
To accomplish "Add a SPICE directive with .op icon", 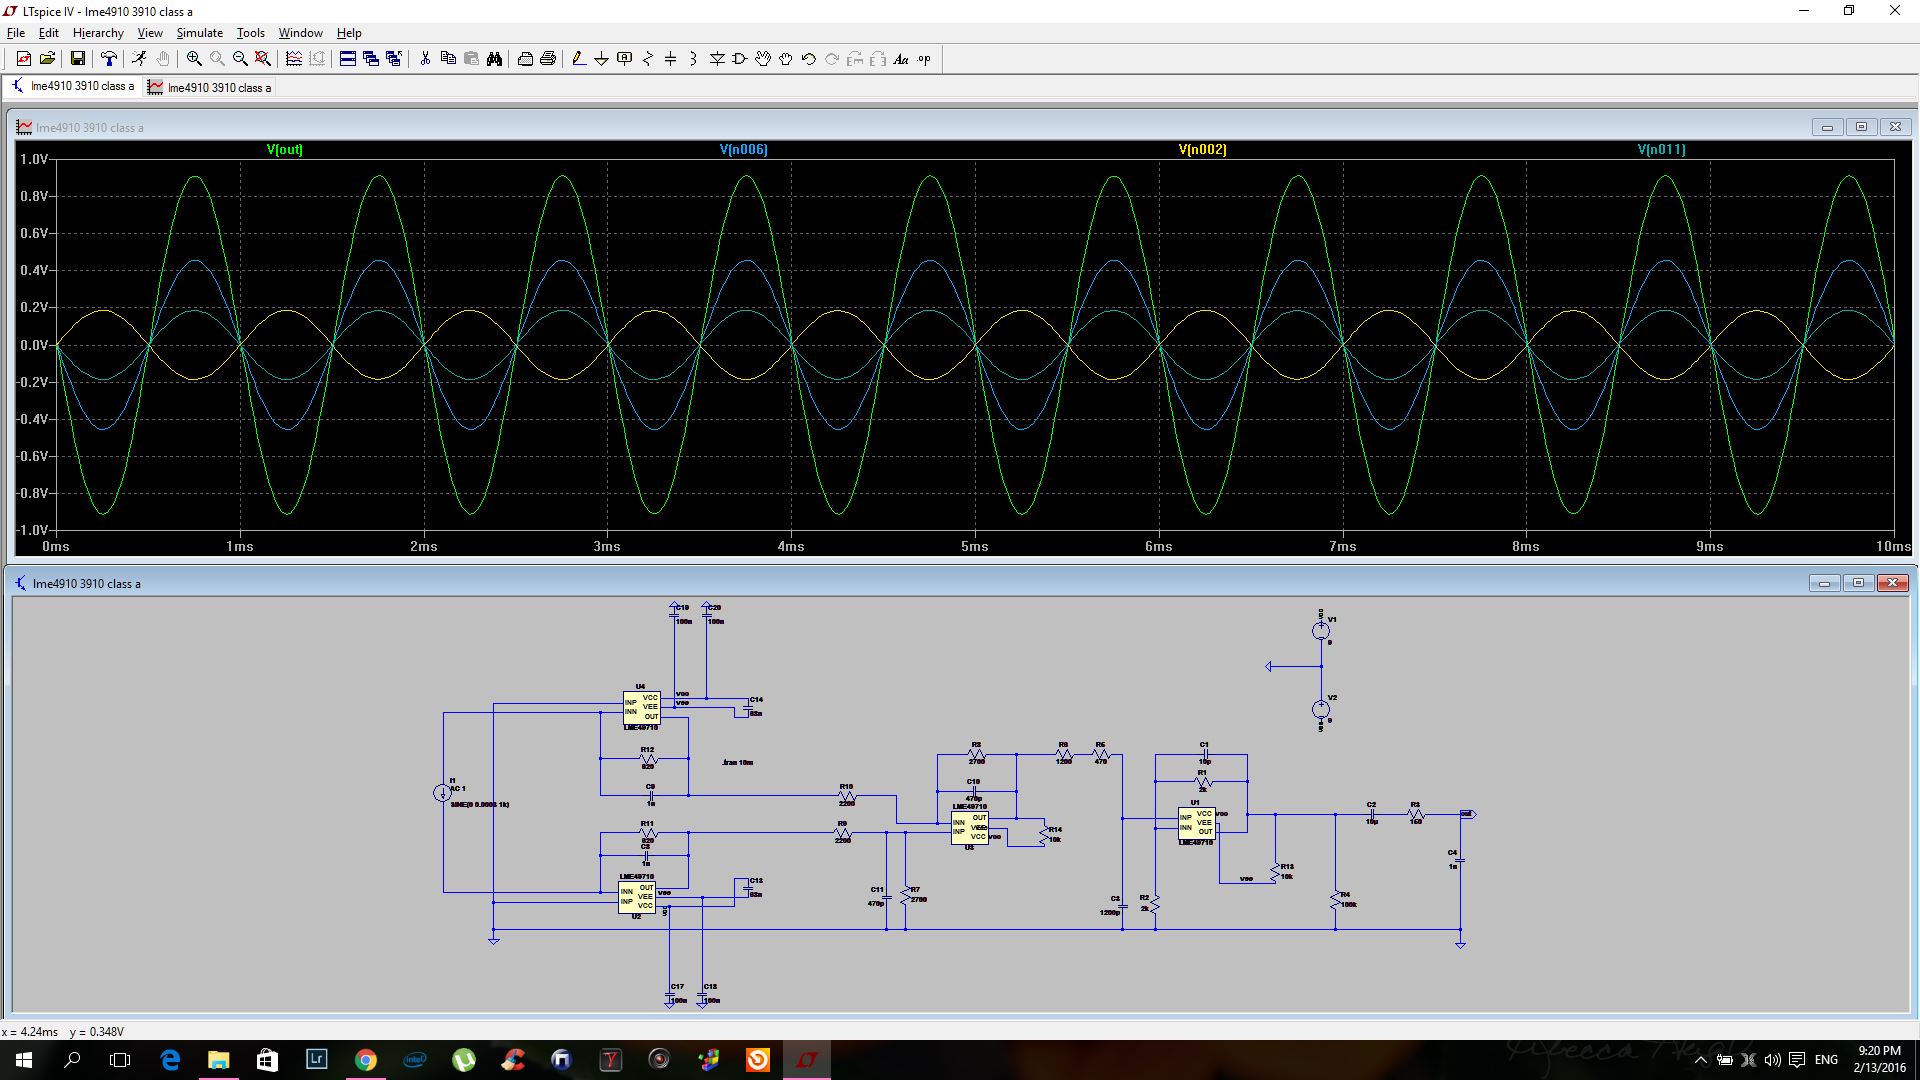I will pos(924,59).
